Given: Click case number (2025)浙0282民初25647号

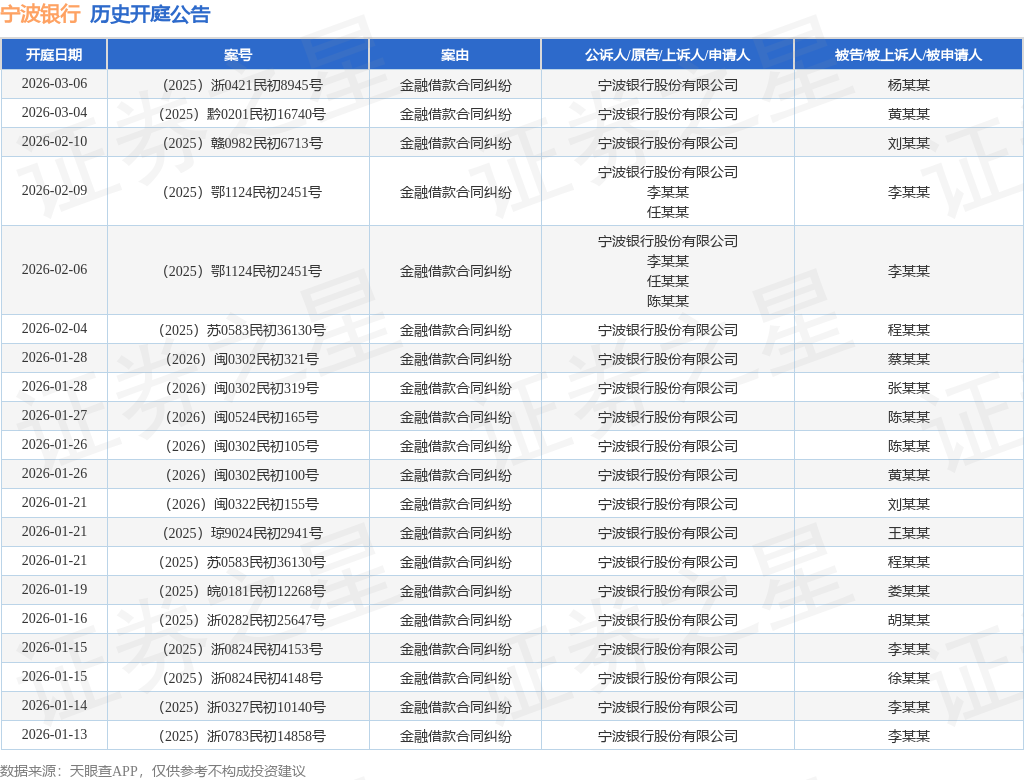Looking at the screenshot, I should tap(242, 620).
